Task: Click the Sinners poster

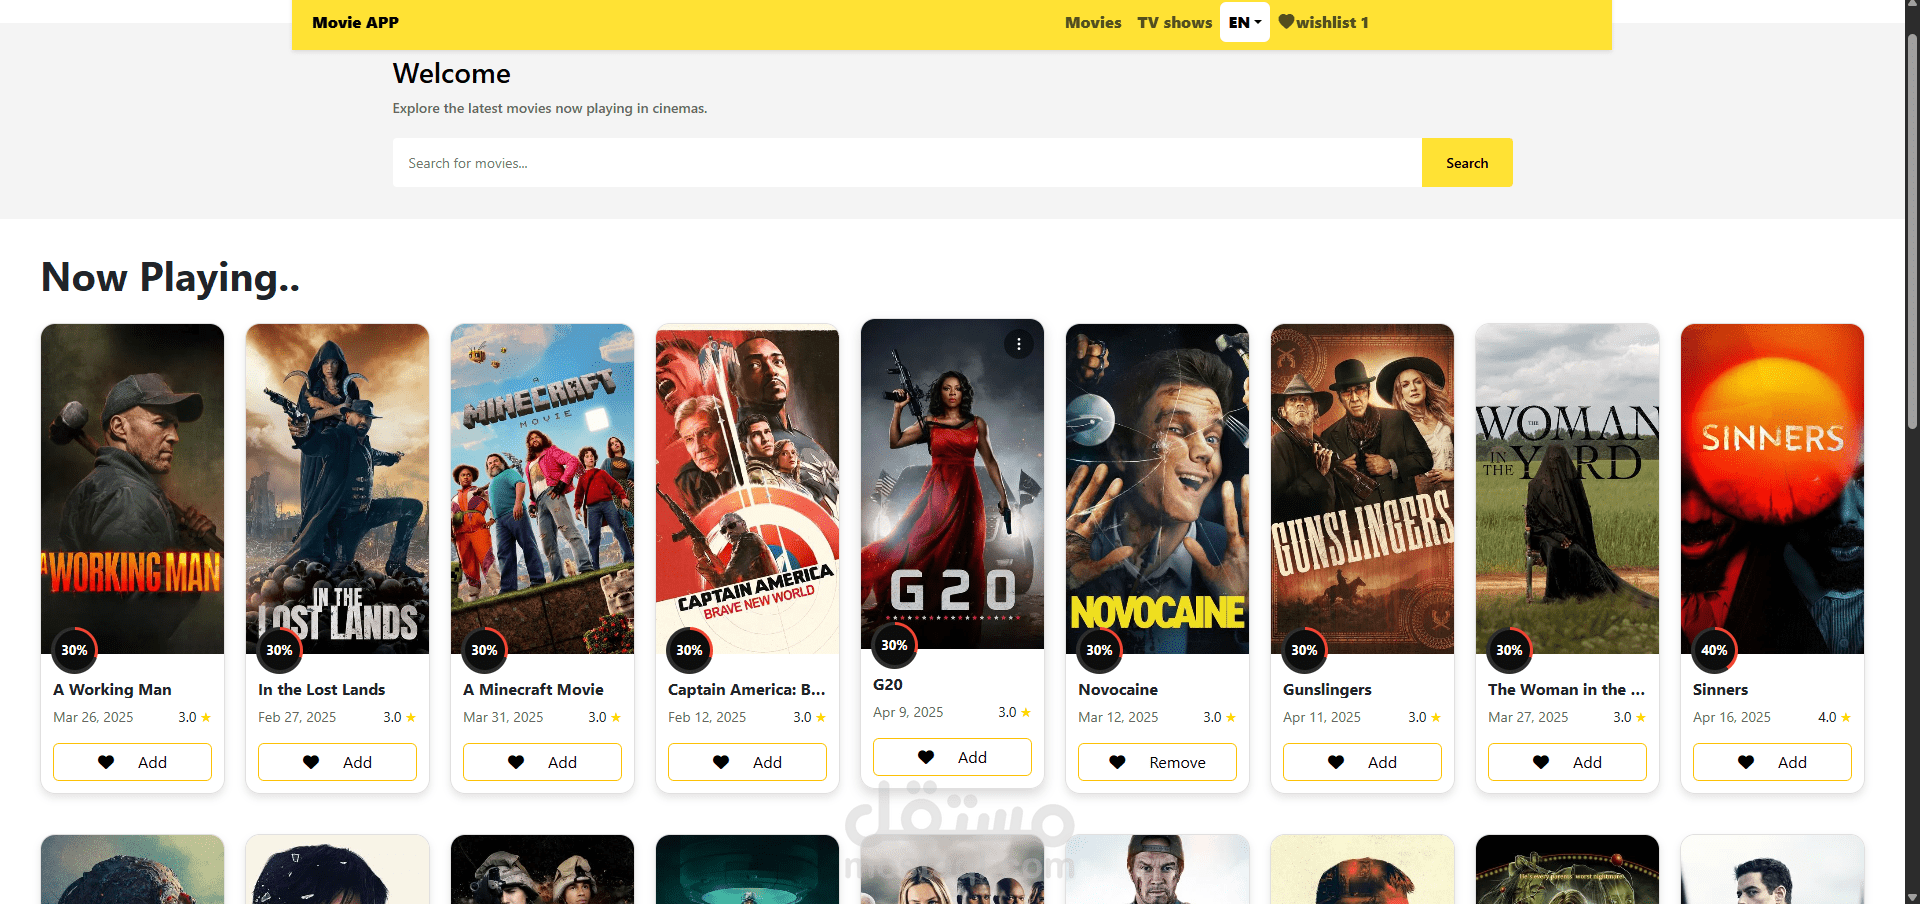Action: pyautogui.click(x=1772, y=489)
